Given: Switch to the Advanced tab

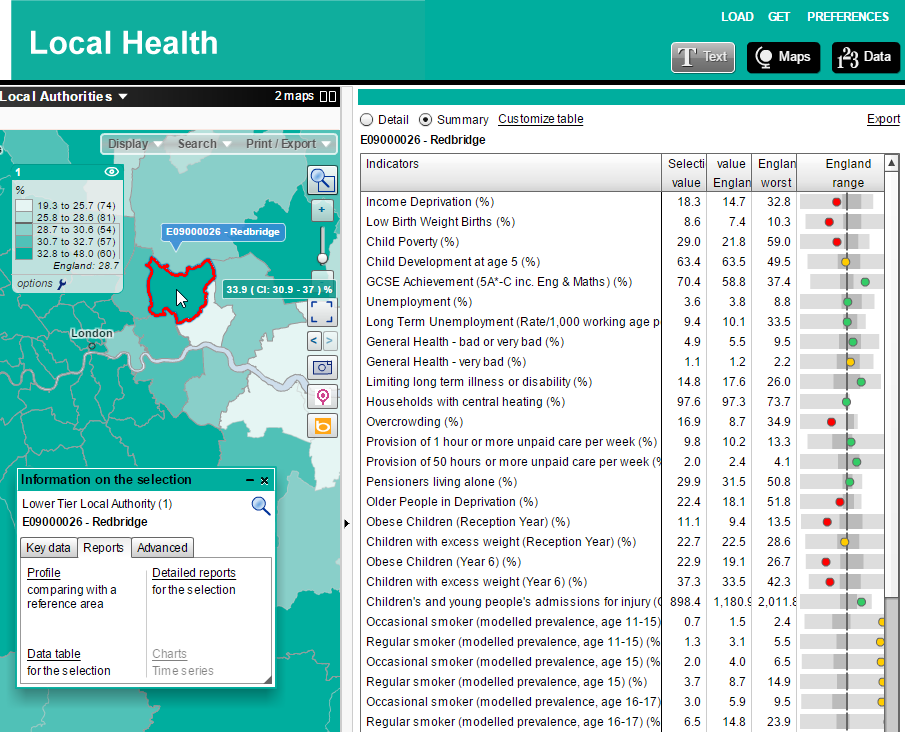Looking at the screenshot, I should (162, 547).
